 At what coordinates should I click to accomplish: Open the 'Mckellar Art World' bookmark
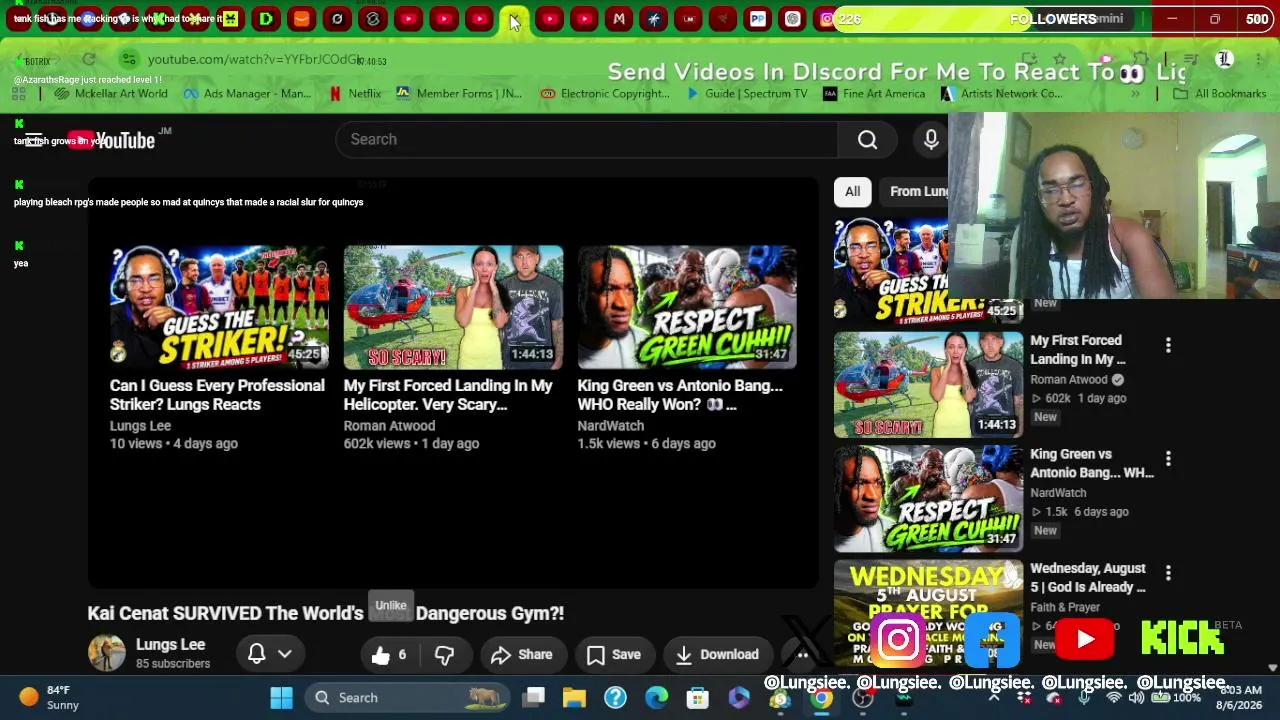coord(111,94)
